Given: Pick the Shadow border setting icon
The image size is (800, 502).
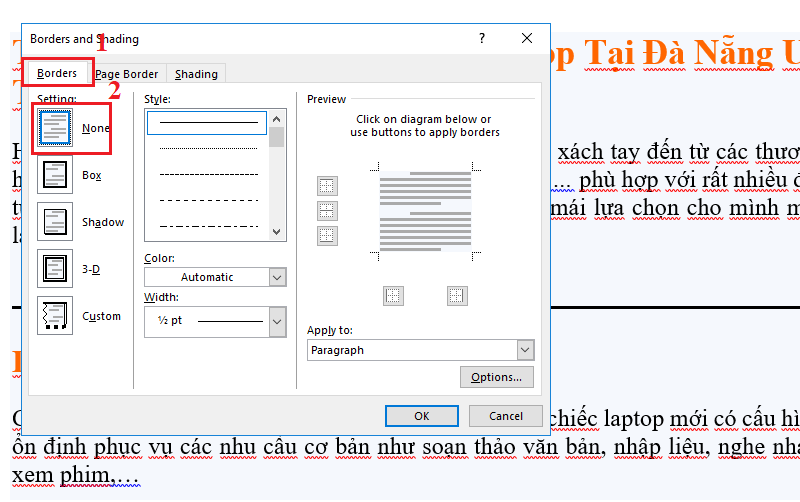Looking at the screenshot, I should 55,221.
